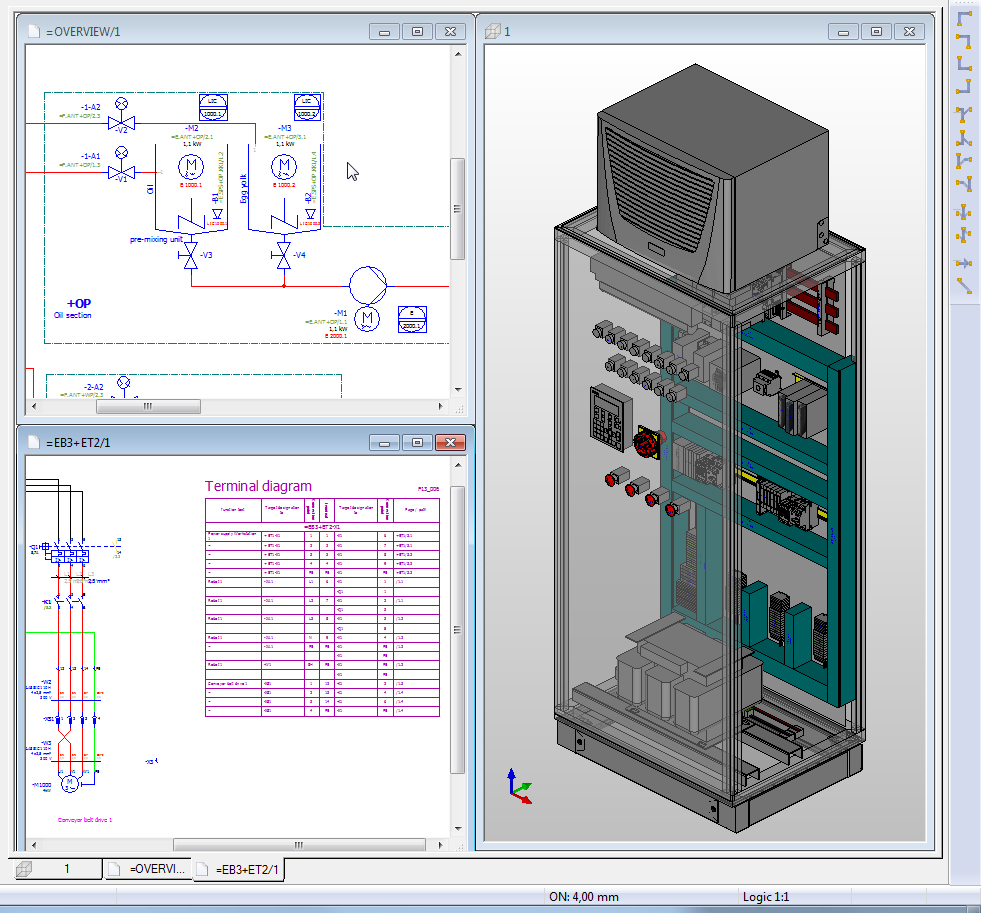Select the T-node right connection symbol

click(963, 160)
